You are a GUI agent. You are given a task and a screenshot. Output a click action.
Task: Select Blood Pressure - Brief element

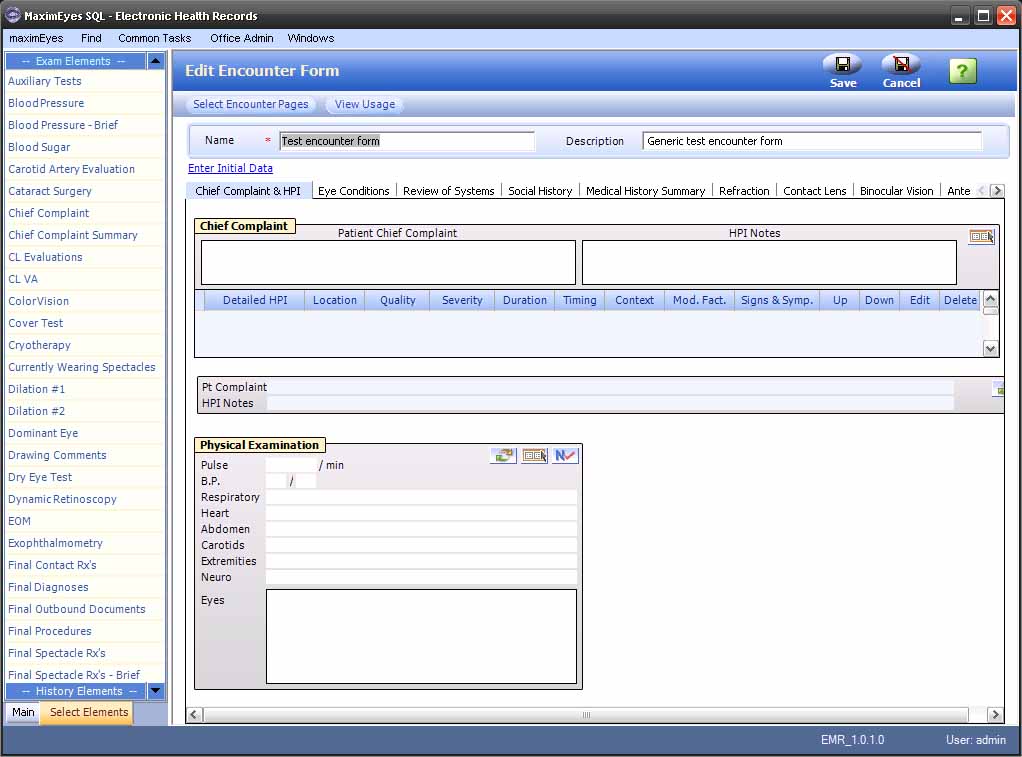[x=63, y=125]
